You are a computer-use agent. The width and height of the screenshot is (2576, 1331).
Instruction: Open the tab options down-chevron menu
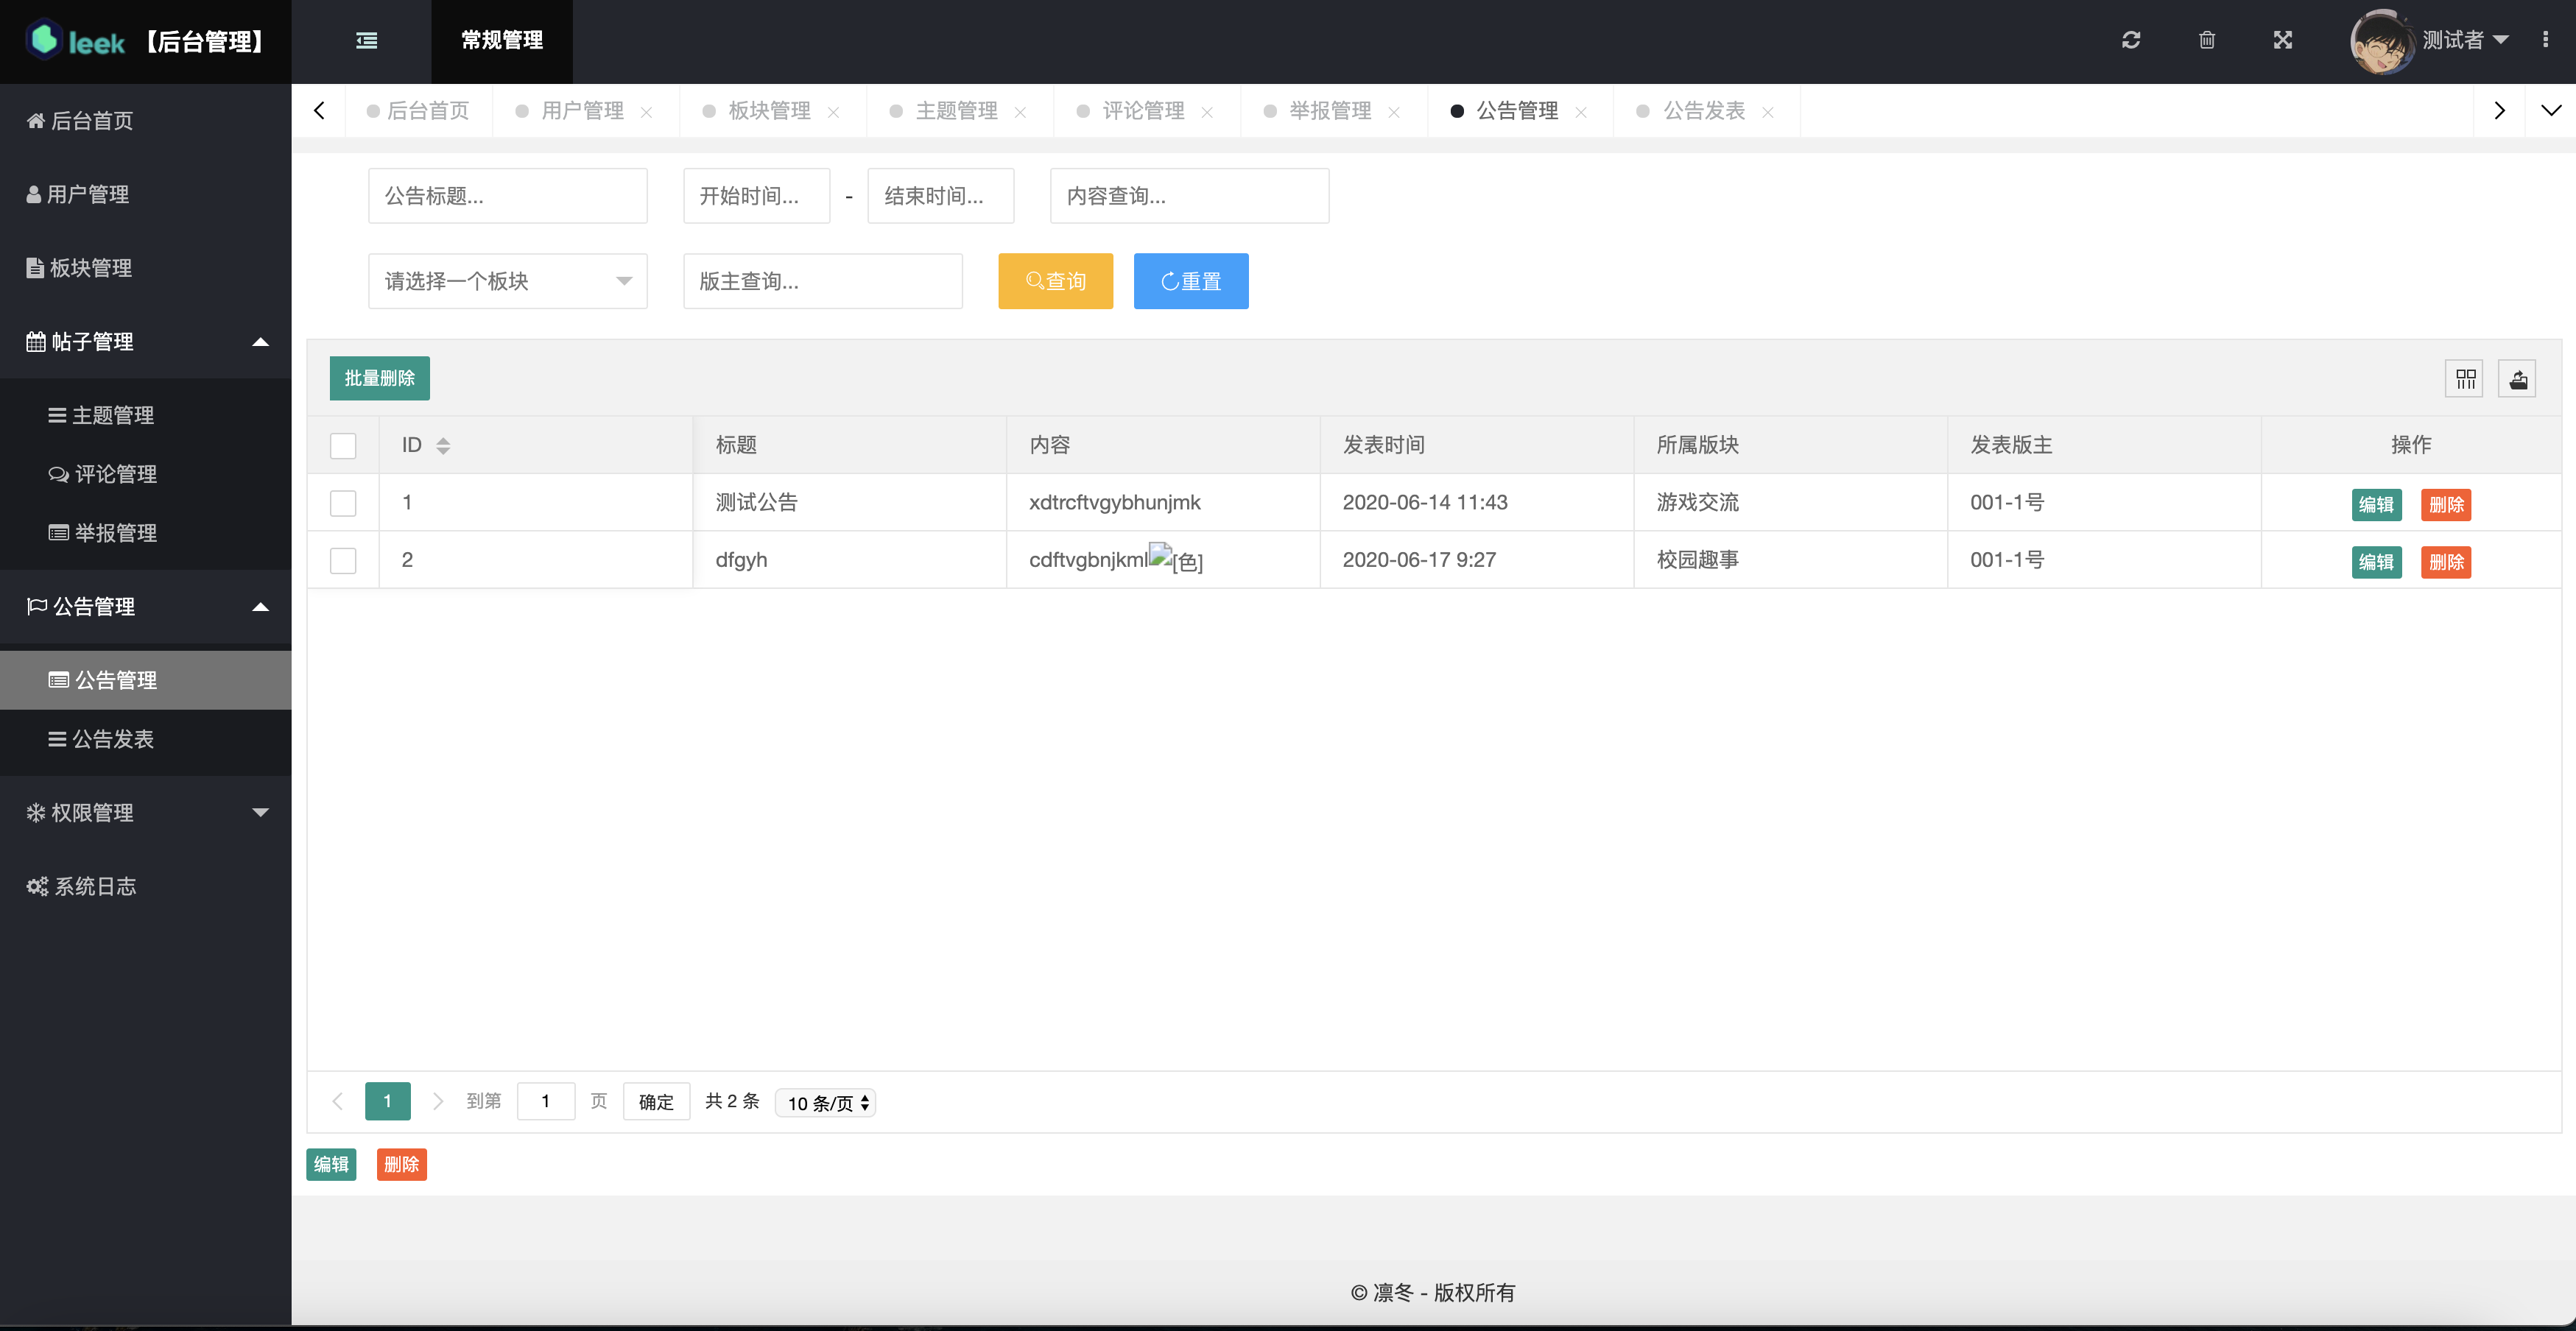(x=2551, y=111)
